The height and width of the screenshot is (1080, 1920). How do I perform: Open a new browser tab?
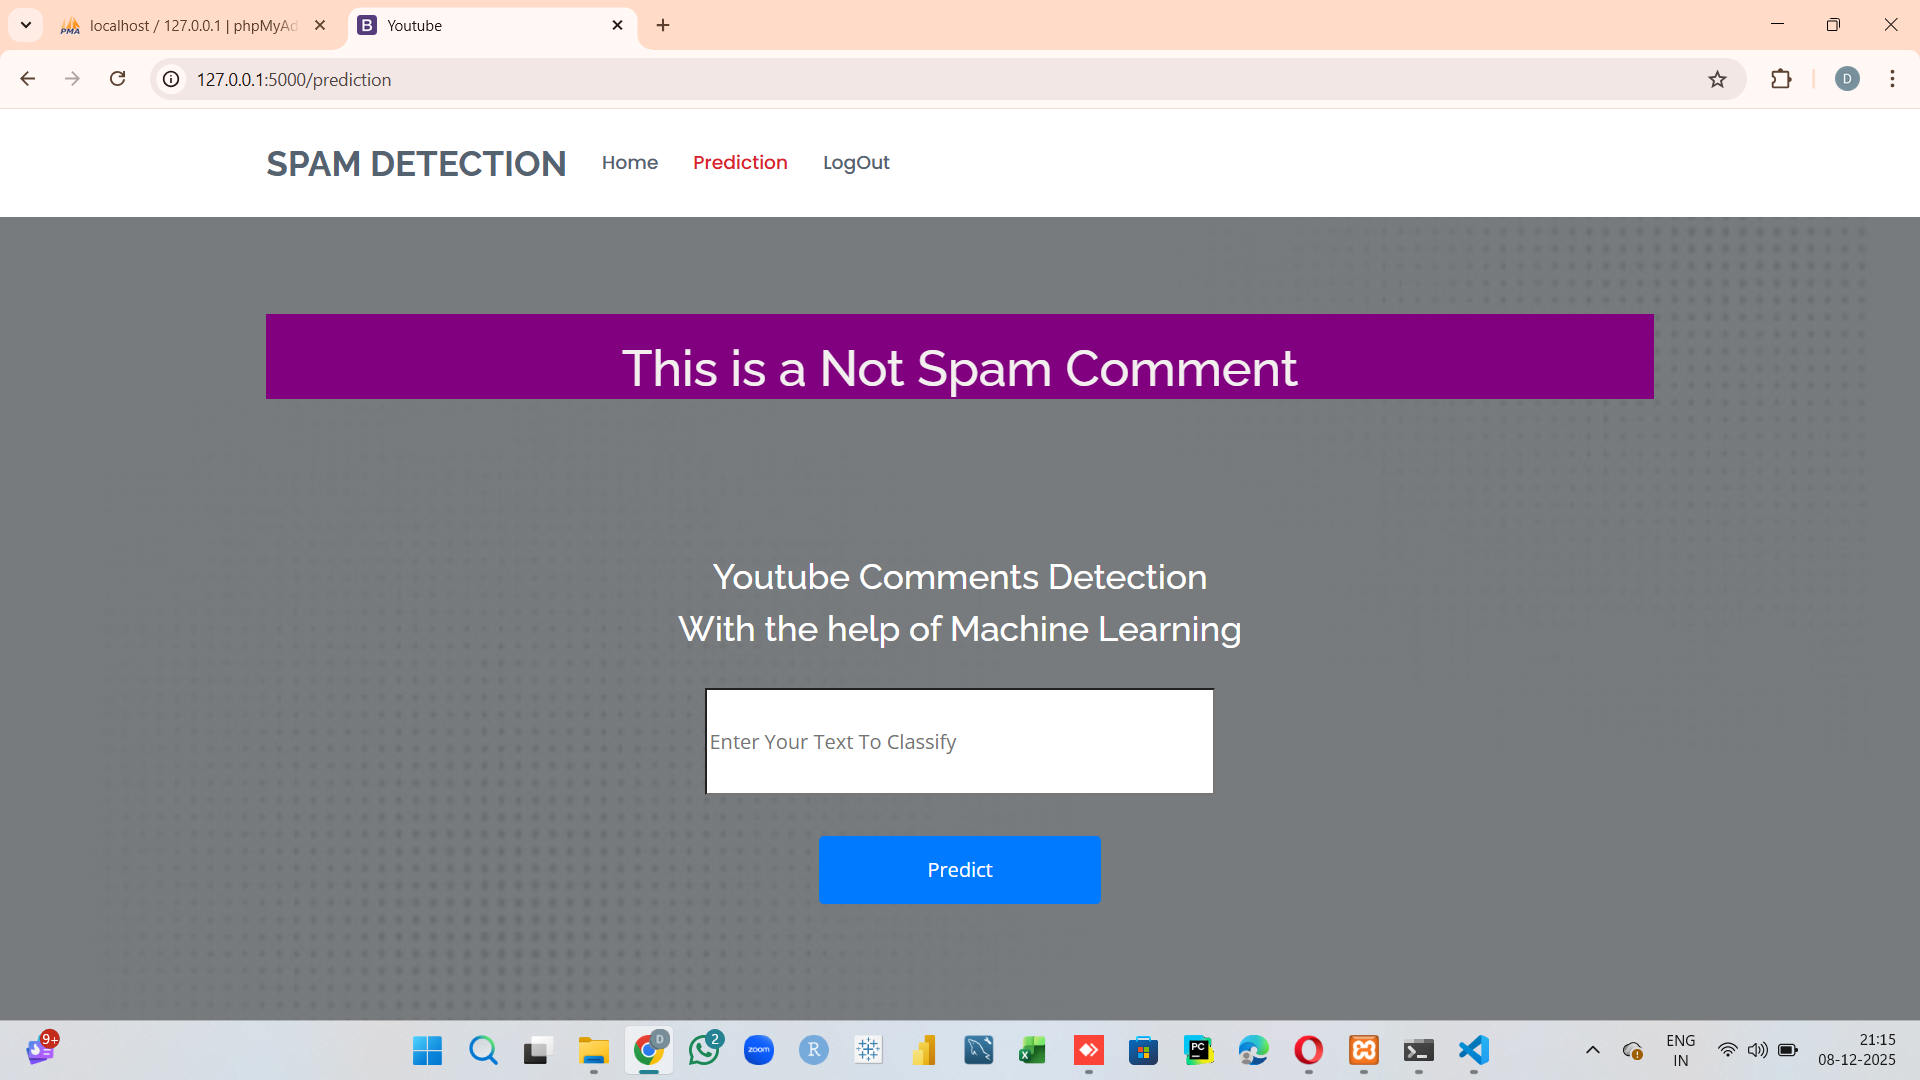(663, 26)
